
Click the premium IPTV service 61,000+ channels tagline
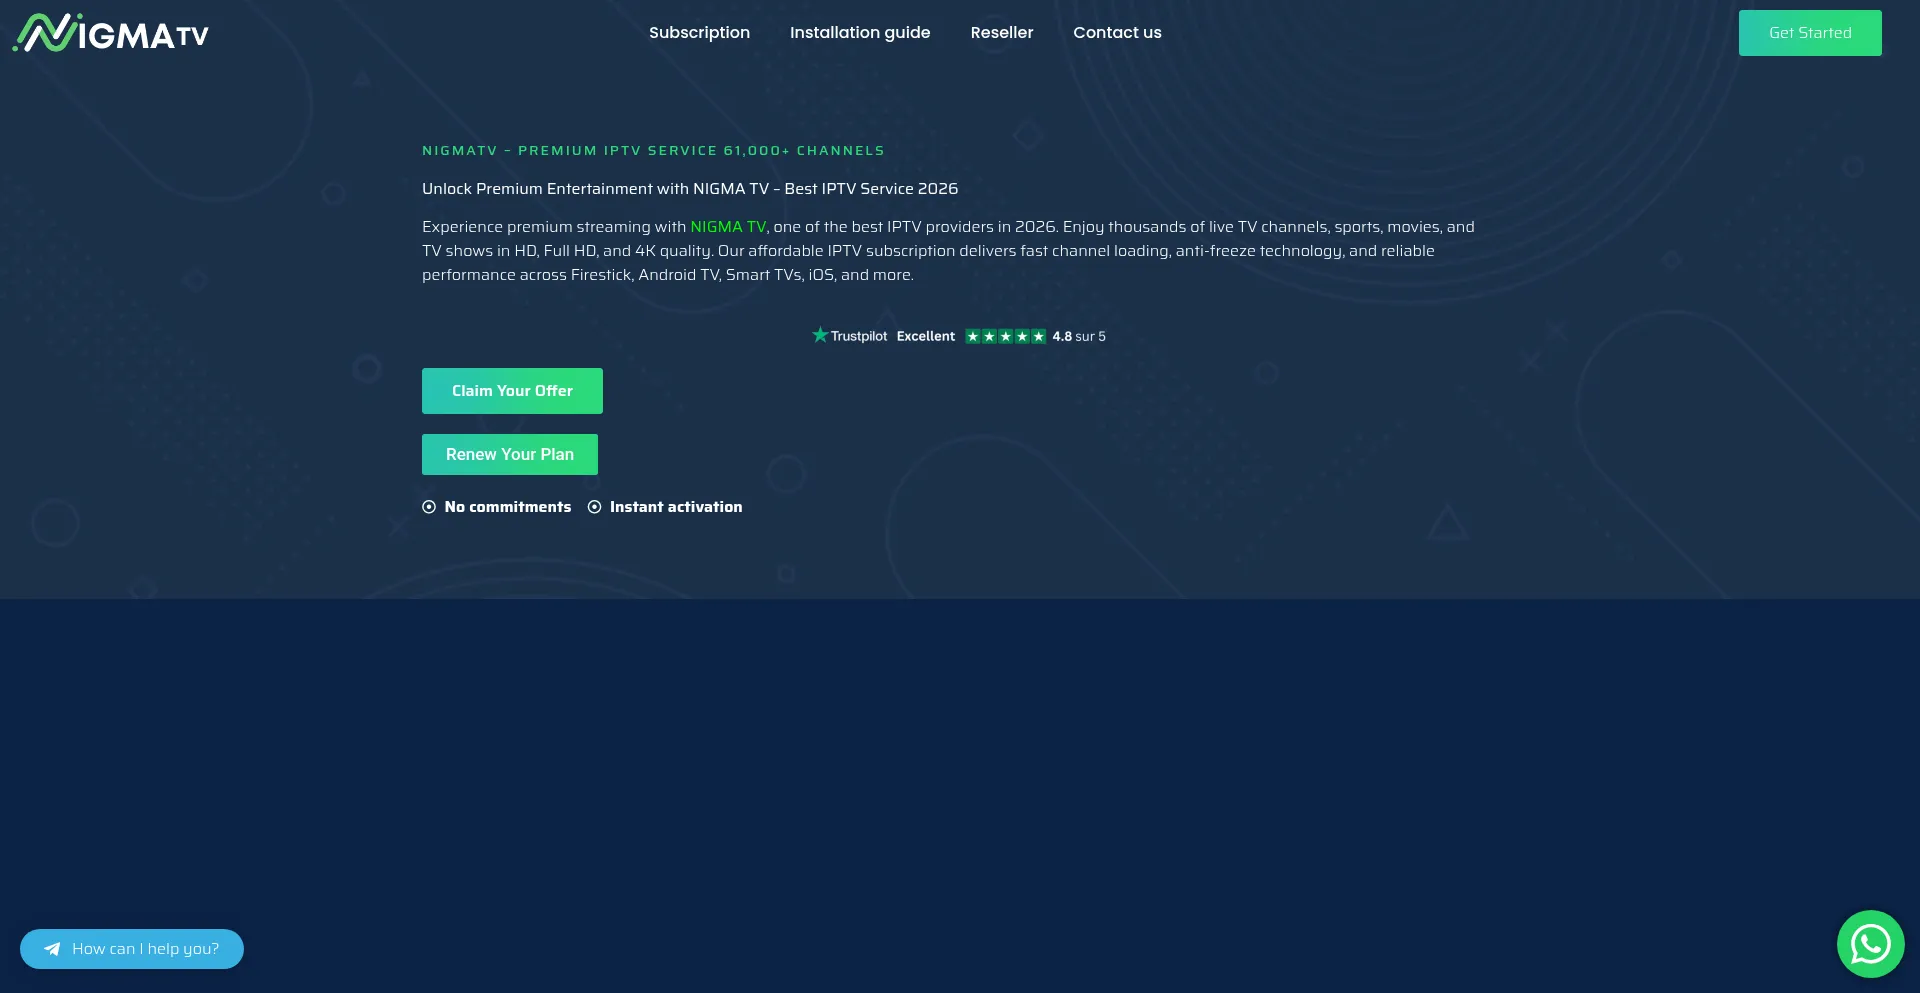[x=653, y=150]
